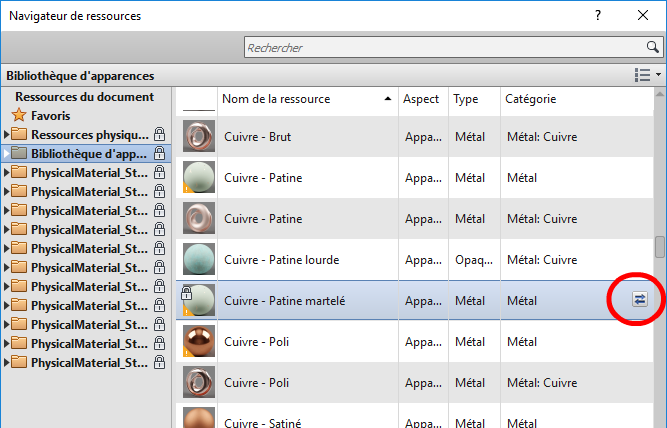Open the view options list icon
This screenshot has height=428, width=667.
point(646,75)
